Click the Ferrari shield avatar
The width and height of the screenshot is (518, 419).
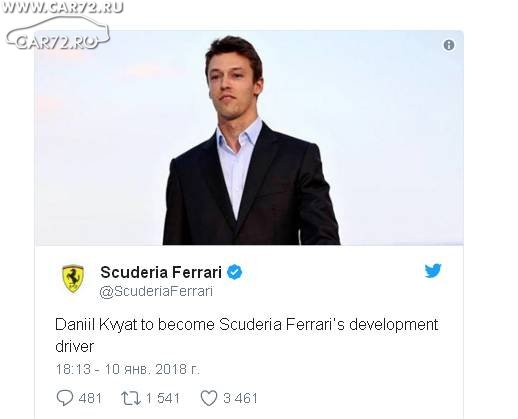tap(73, 279)
